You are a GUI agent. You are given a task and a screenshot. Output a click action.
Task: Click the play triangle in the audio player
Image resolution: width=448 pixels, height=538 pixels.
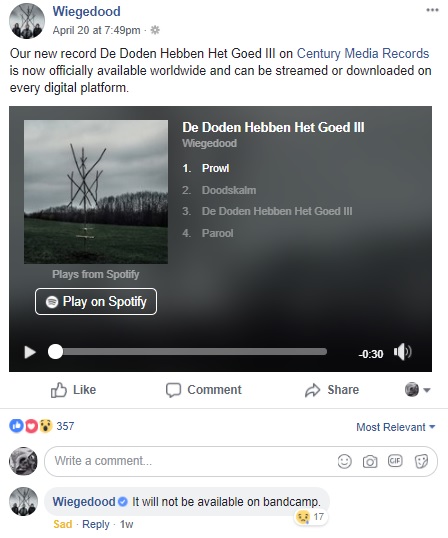click(30, 352)
